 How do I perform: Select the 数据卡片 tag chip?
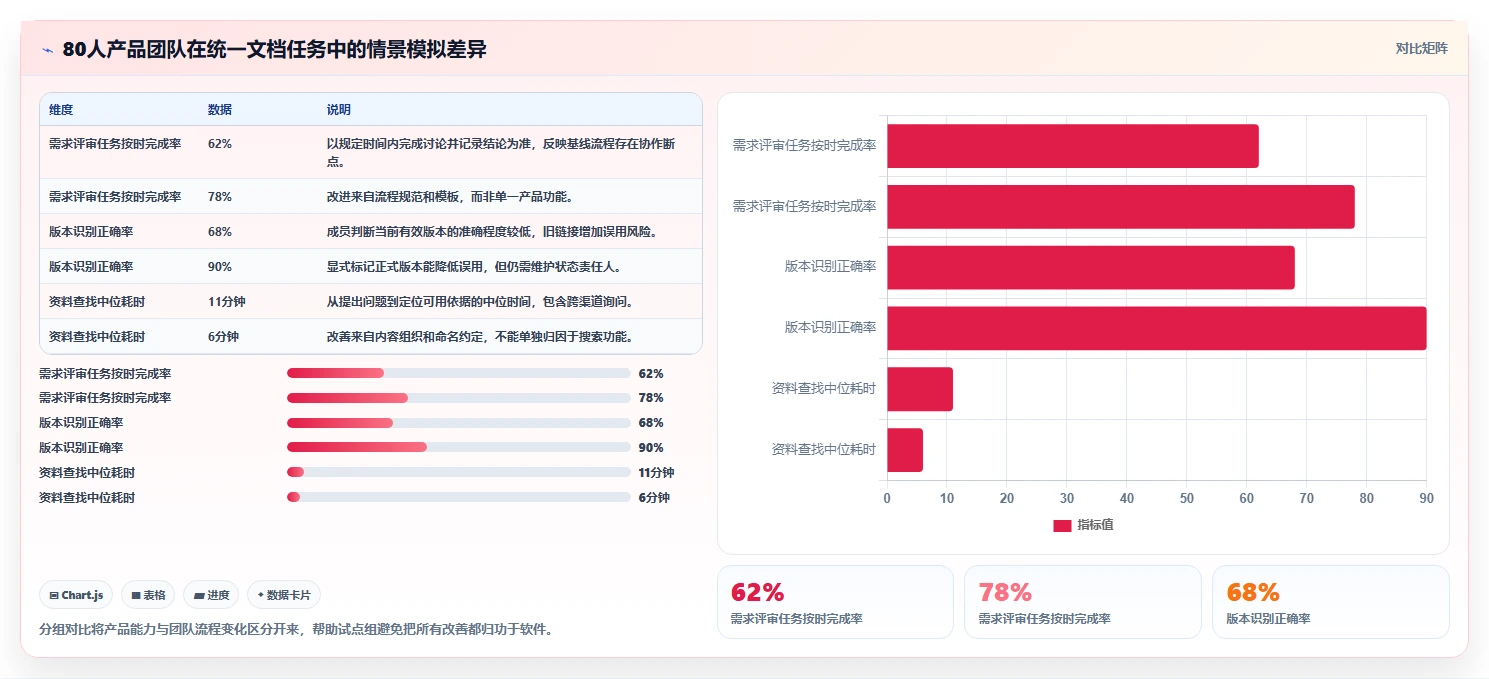tap(284, 595)
